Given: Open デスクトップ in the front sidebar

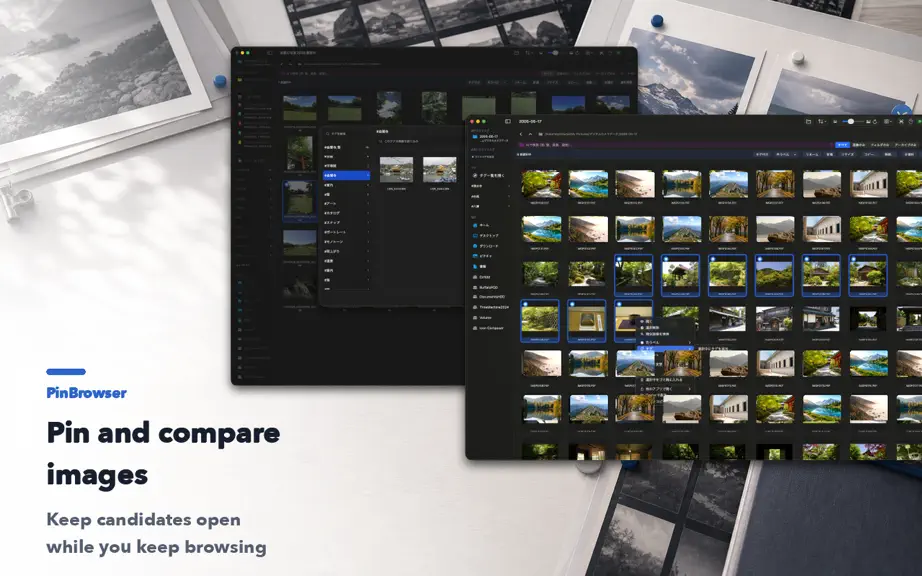Looking at the screenshot, I should pyautogui.click(x=486, y=236).
